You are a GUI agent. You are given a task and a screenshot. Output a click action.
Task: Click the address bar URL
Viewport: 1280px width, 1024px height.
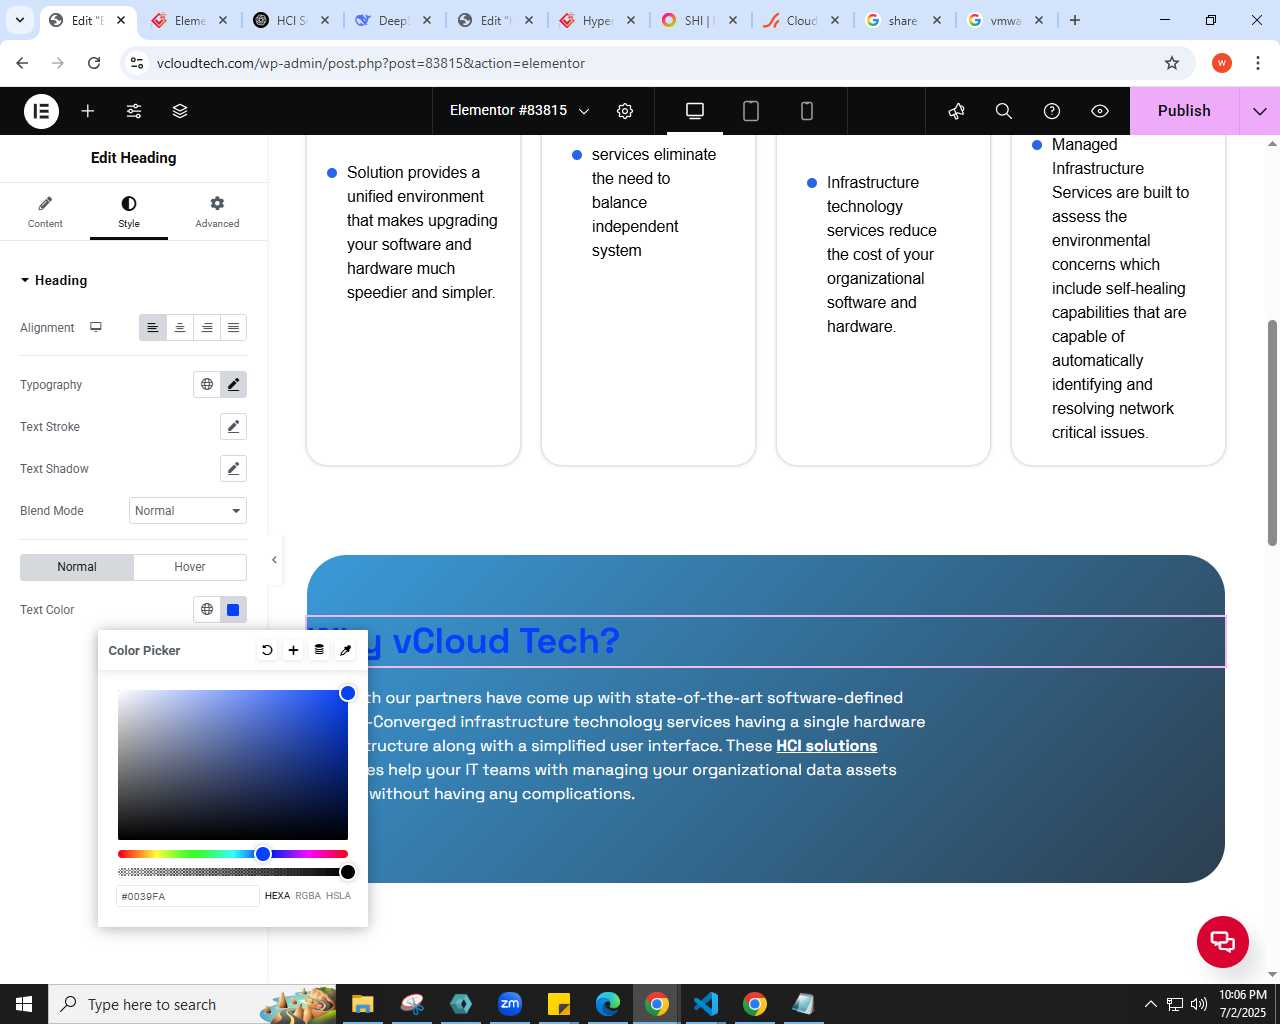(371, 63)
